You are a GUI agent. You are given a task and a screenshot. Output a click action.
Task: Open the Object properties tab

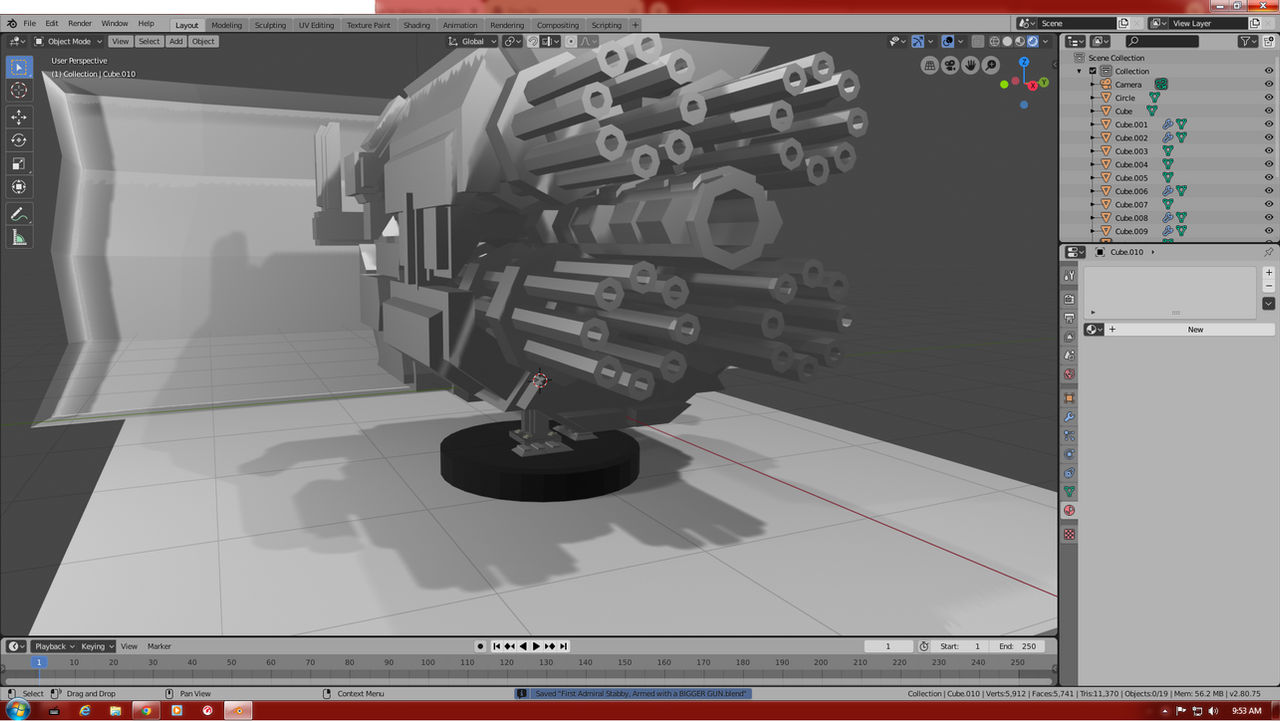click(x=1069, y=398)
